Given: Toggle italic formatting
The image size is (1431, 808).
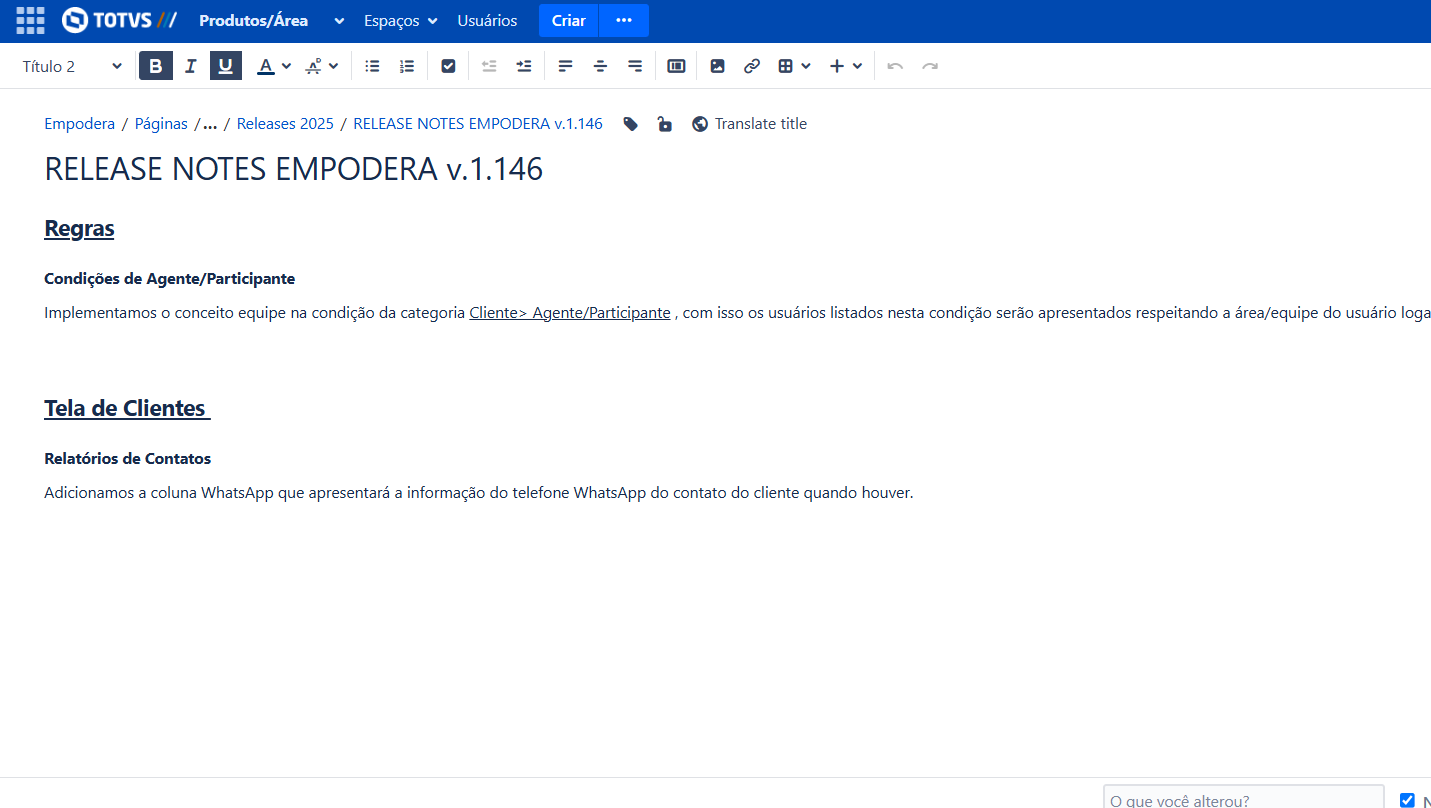Looking at the screenshot, I should [x=191, y=66].
